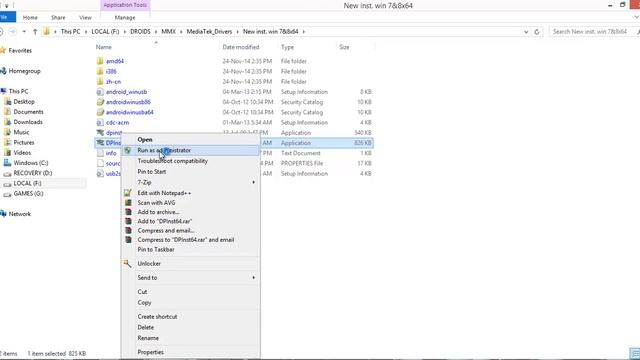This screenshot has height=360, width=640.
Task: Click the Favorites star icon
Action: click(x=3, y=51)
